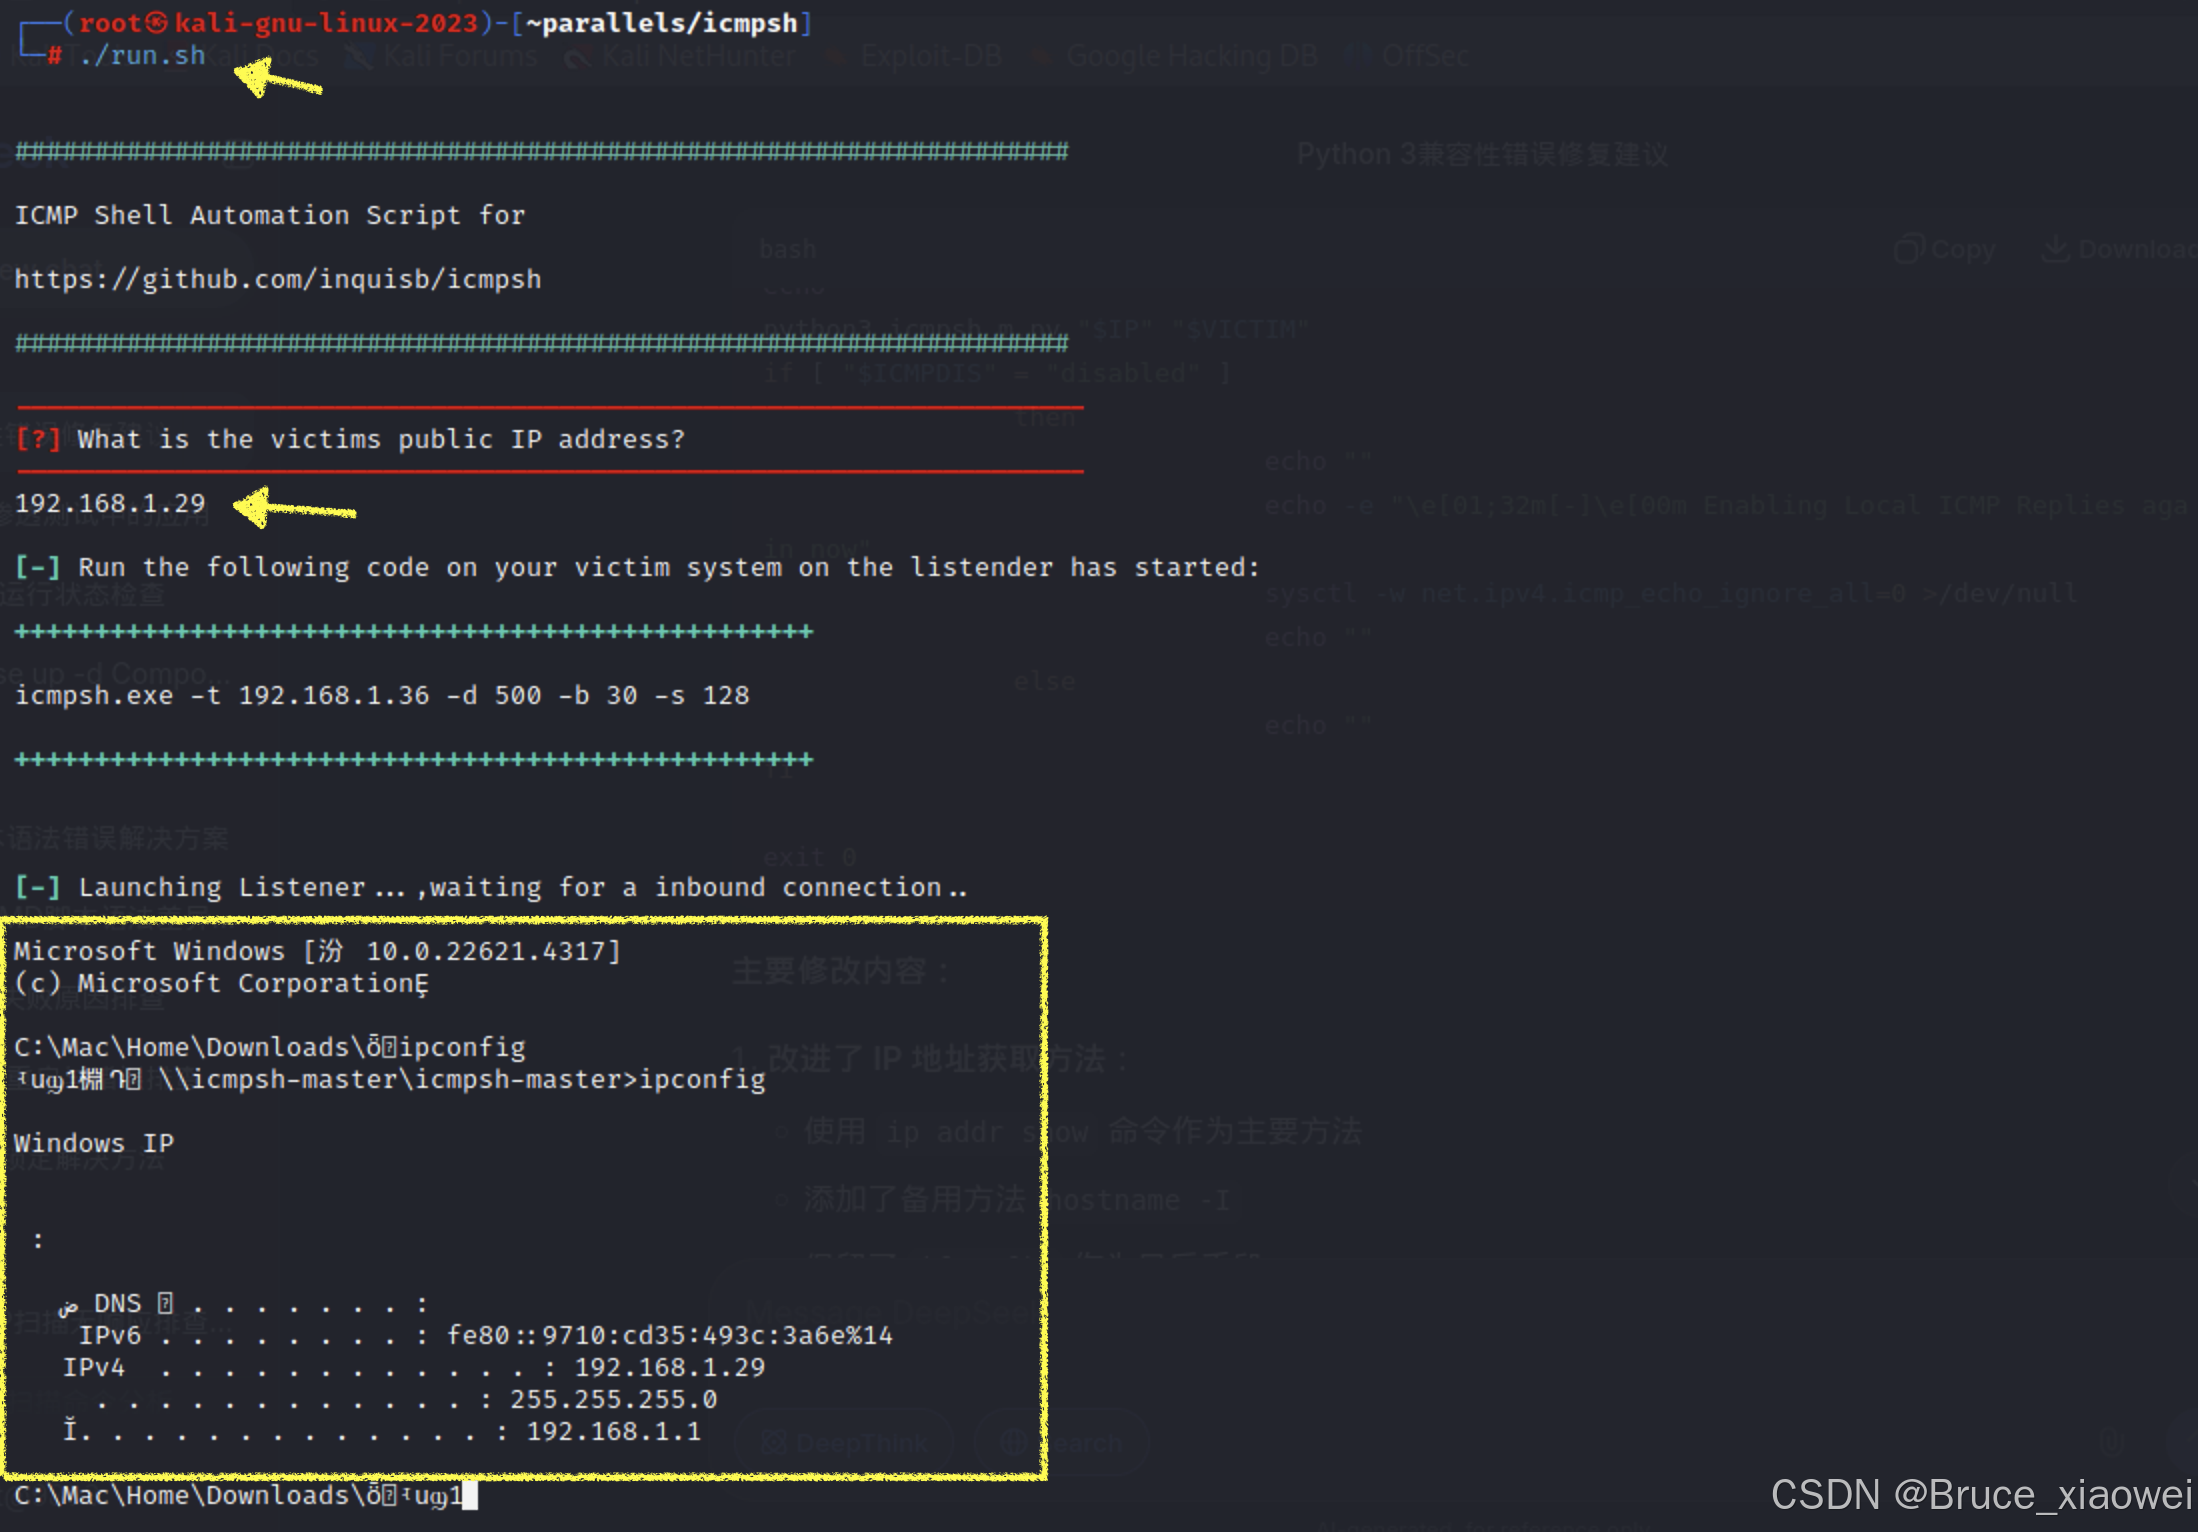The image size is (2198, 1532).
Task: Click the ./run.sh command text
Action: pyautogui.click(x=143, y=56)
